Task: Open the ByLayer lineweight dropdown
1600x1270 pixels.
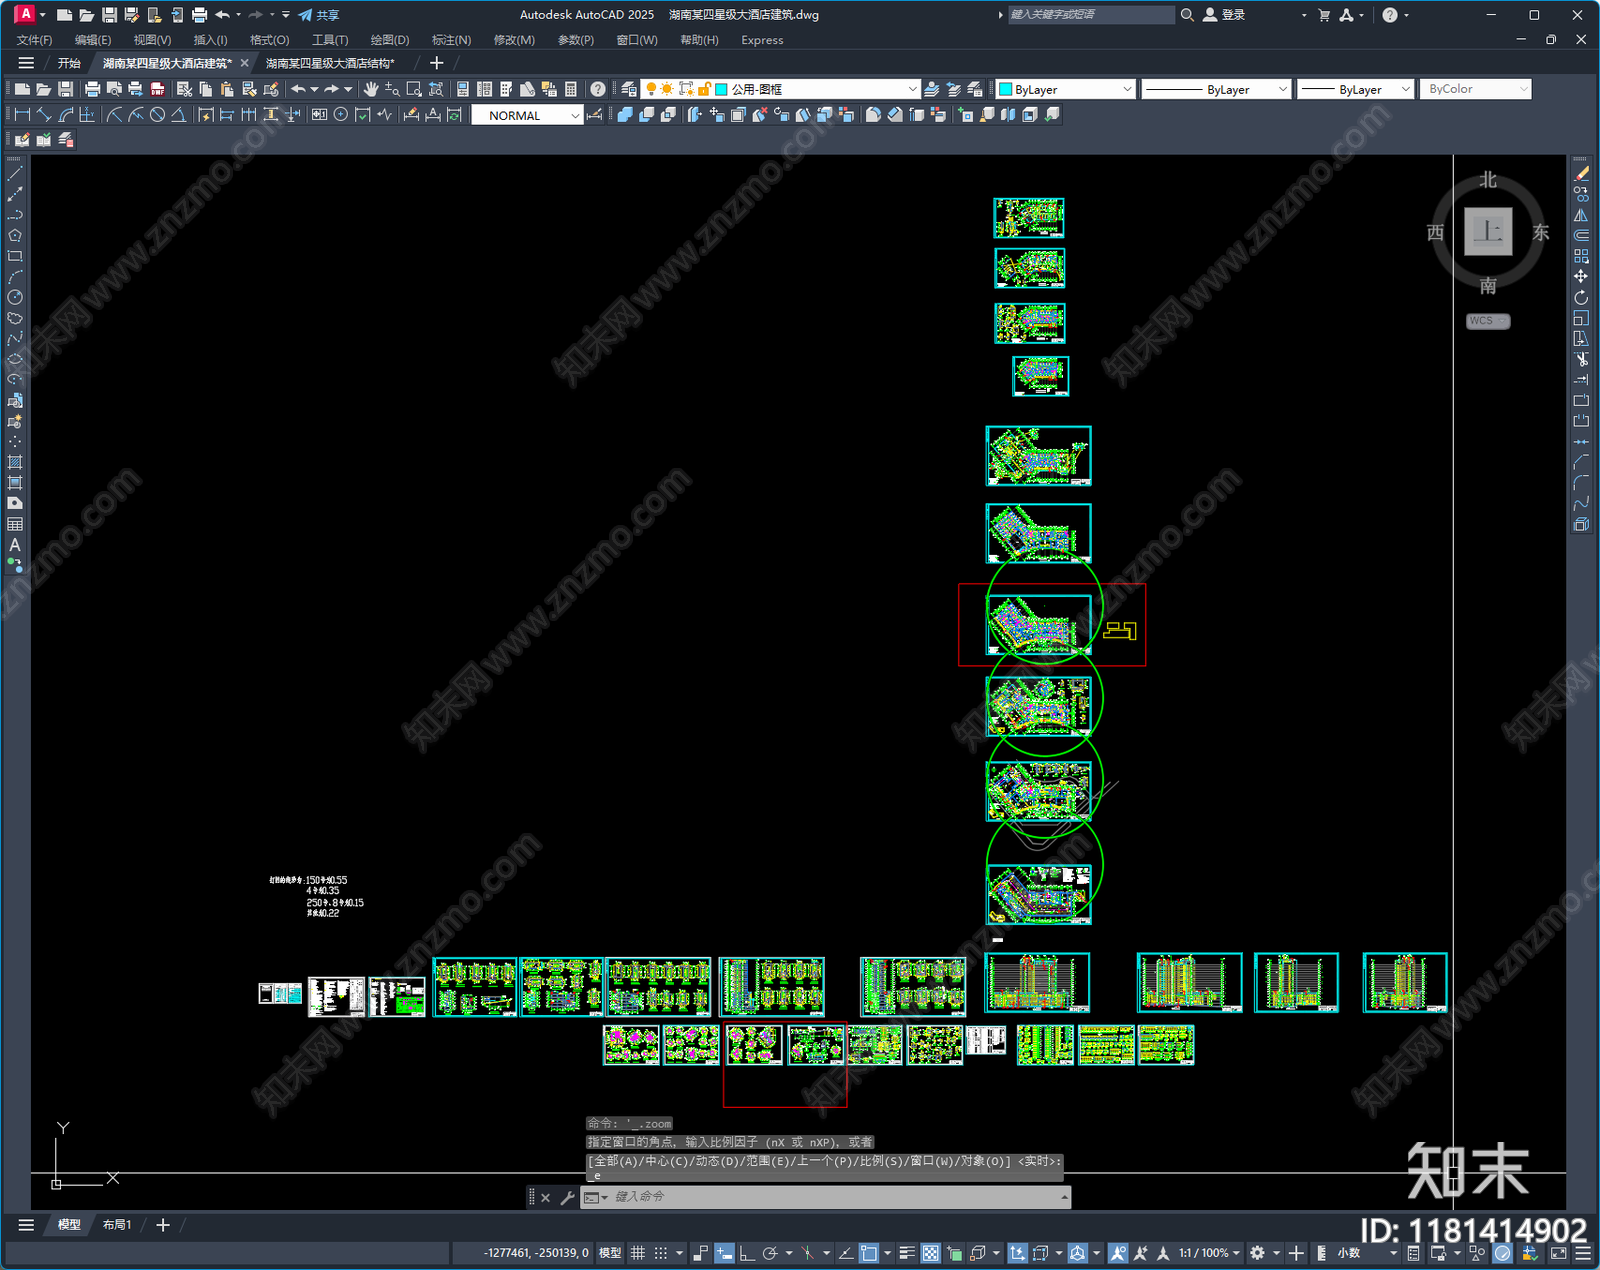Action: coord(1355,89)
